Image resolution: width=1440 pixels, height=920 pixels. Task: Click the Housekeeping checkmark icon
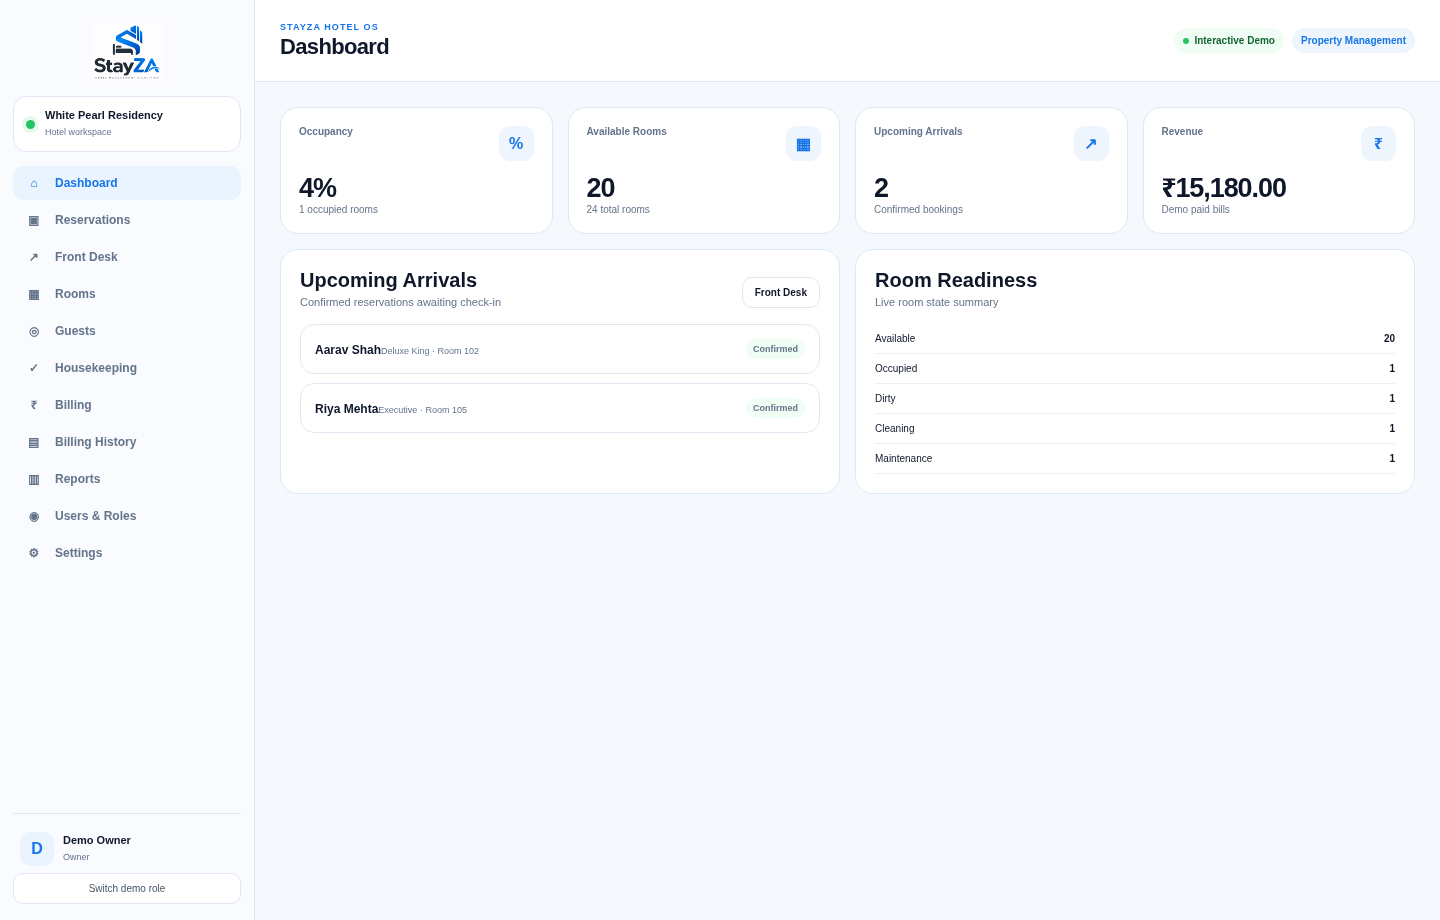click(x=34, y=368)
